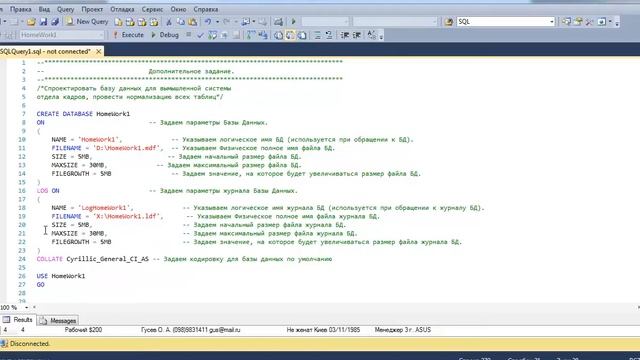Open the Query menu

pos(66,9)
